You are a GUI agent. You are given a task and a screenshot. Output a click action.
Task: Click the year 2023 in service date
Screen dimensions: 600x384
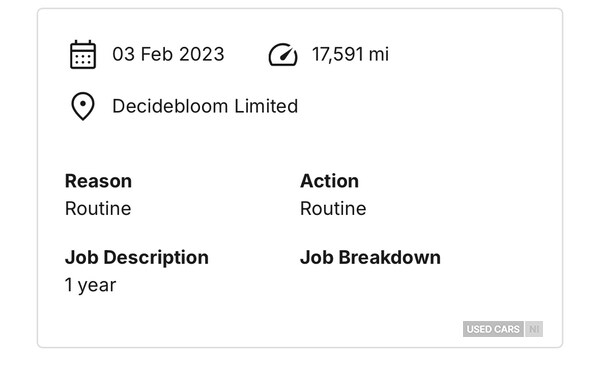202,54
